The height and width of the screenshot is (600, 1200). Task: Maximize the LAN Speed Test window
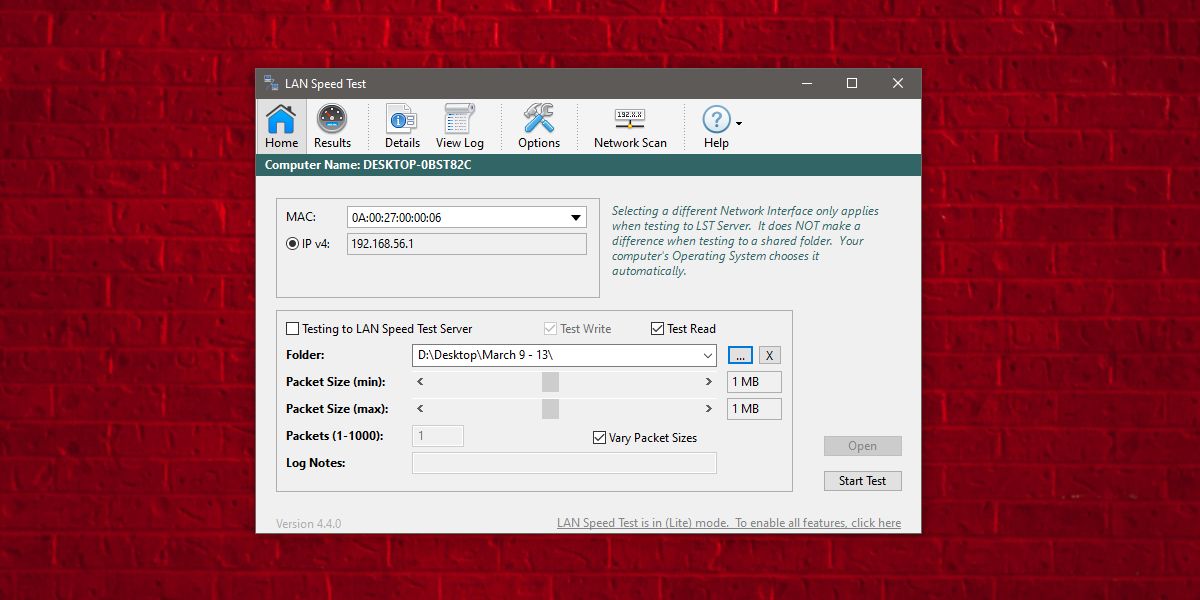pos(852,84)
